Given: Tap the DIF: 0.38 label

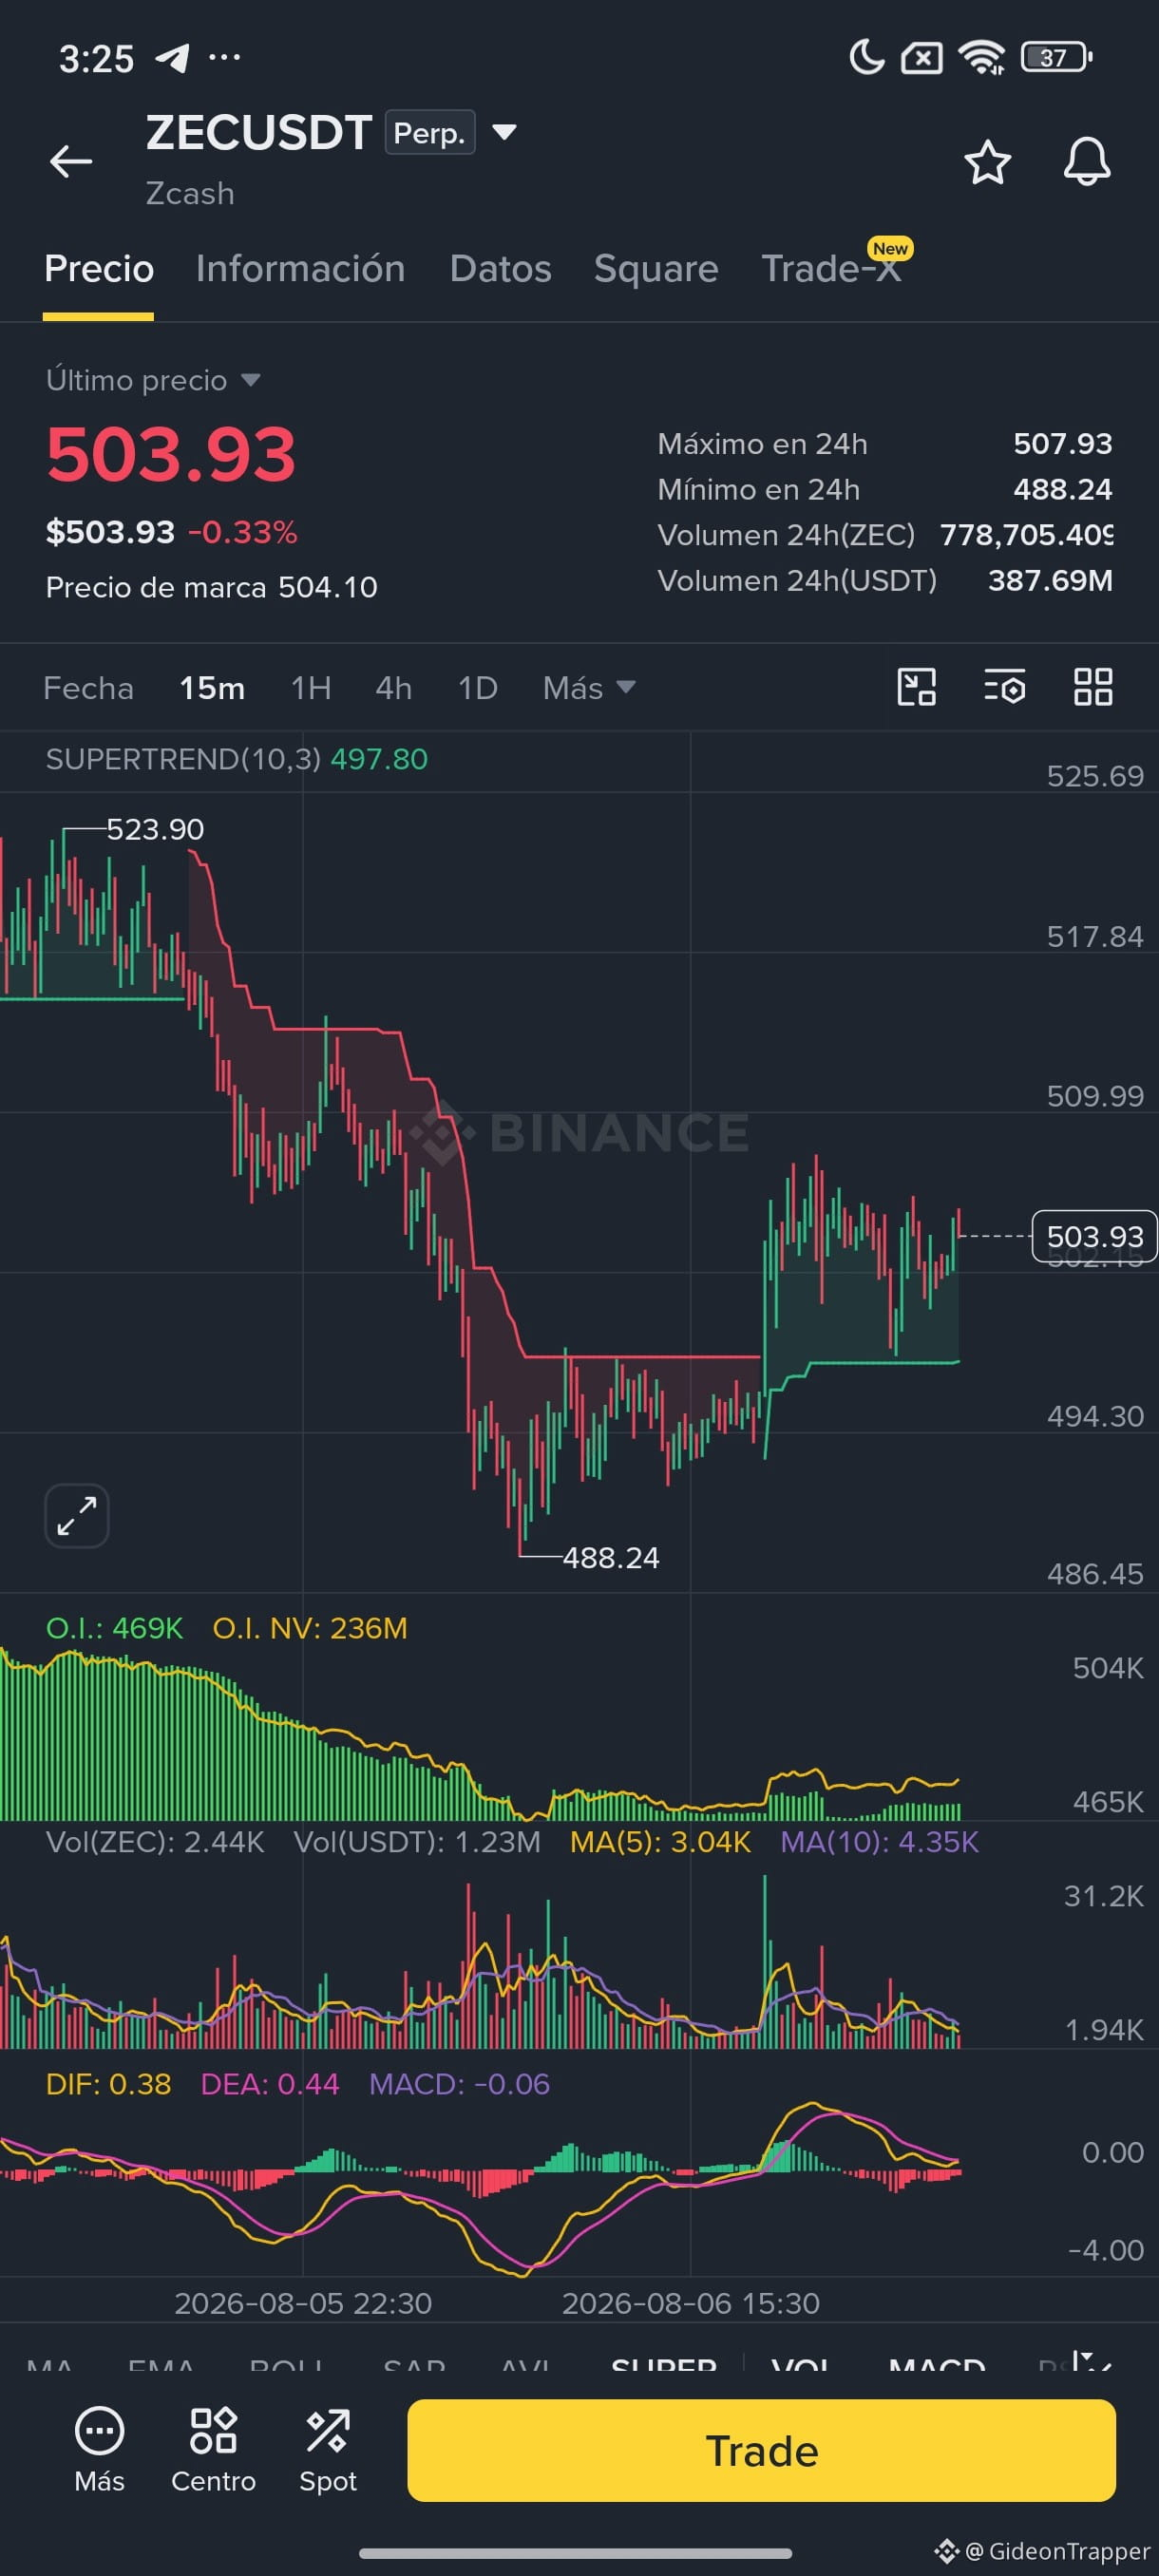Looking at the screenshot, I should [108, 2084].
